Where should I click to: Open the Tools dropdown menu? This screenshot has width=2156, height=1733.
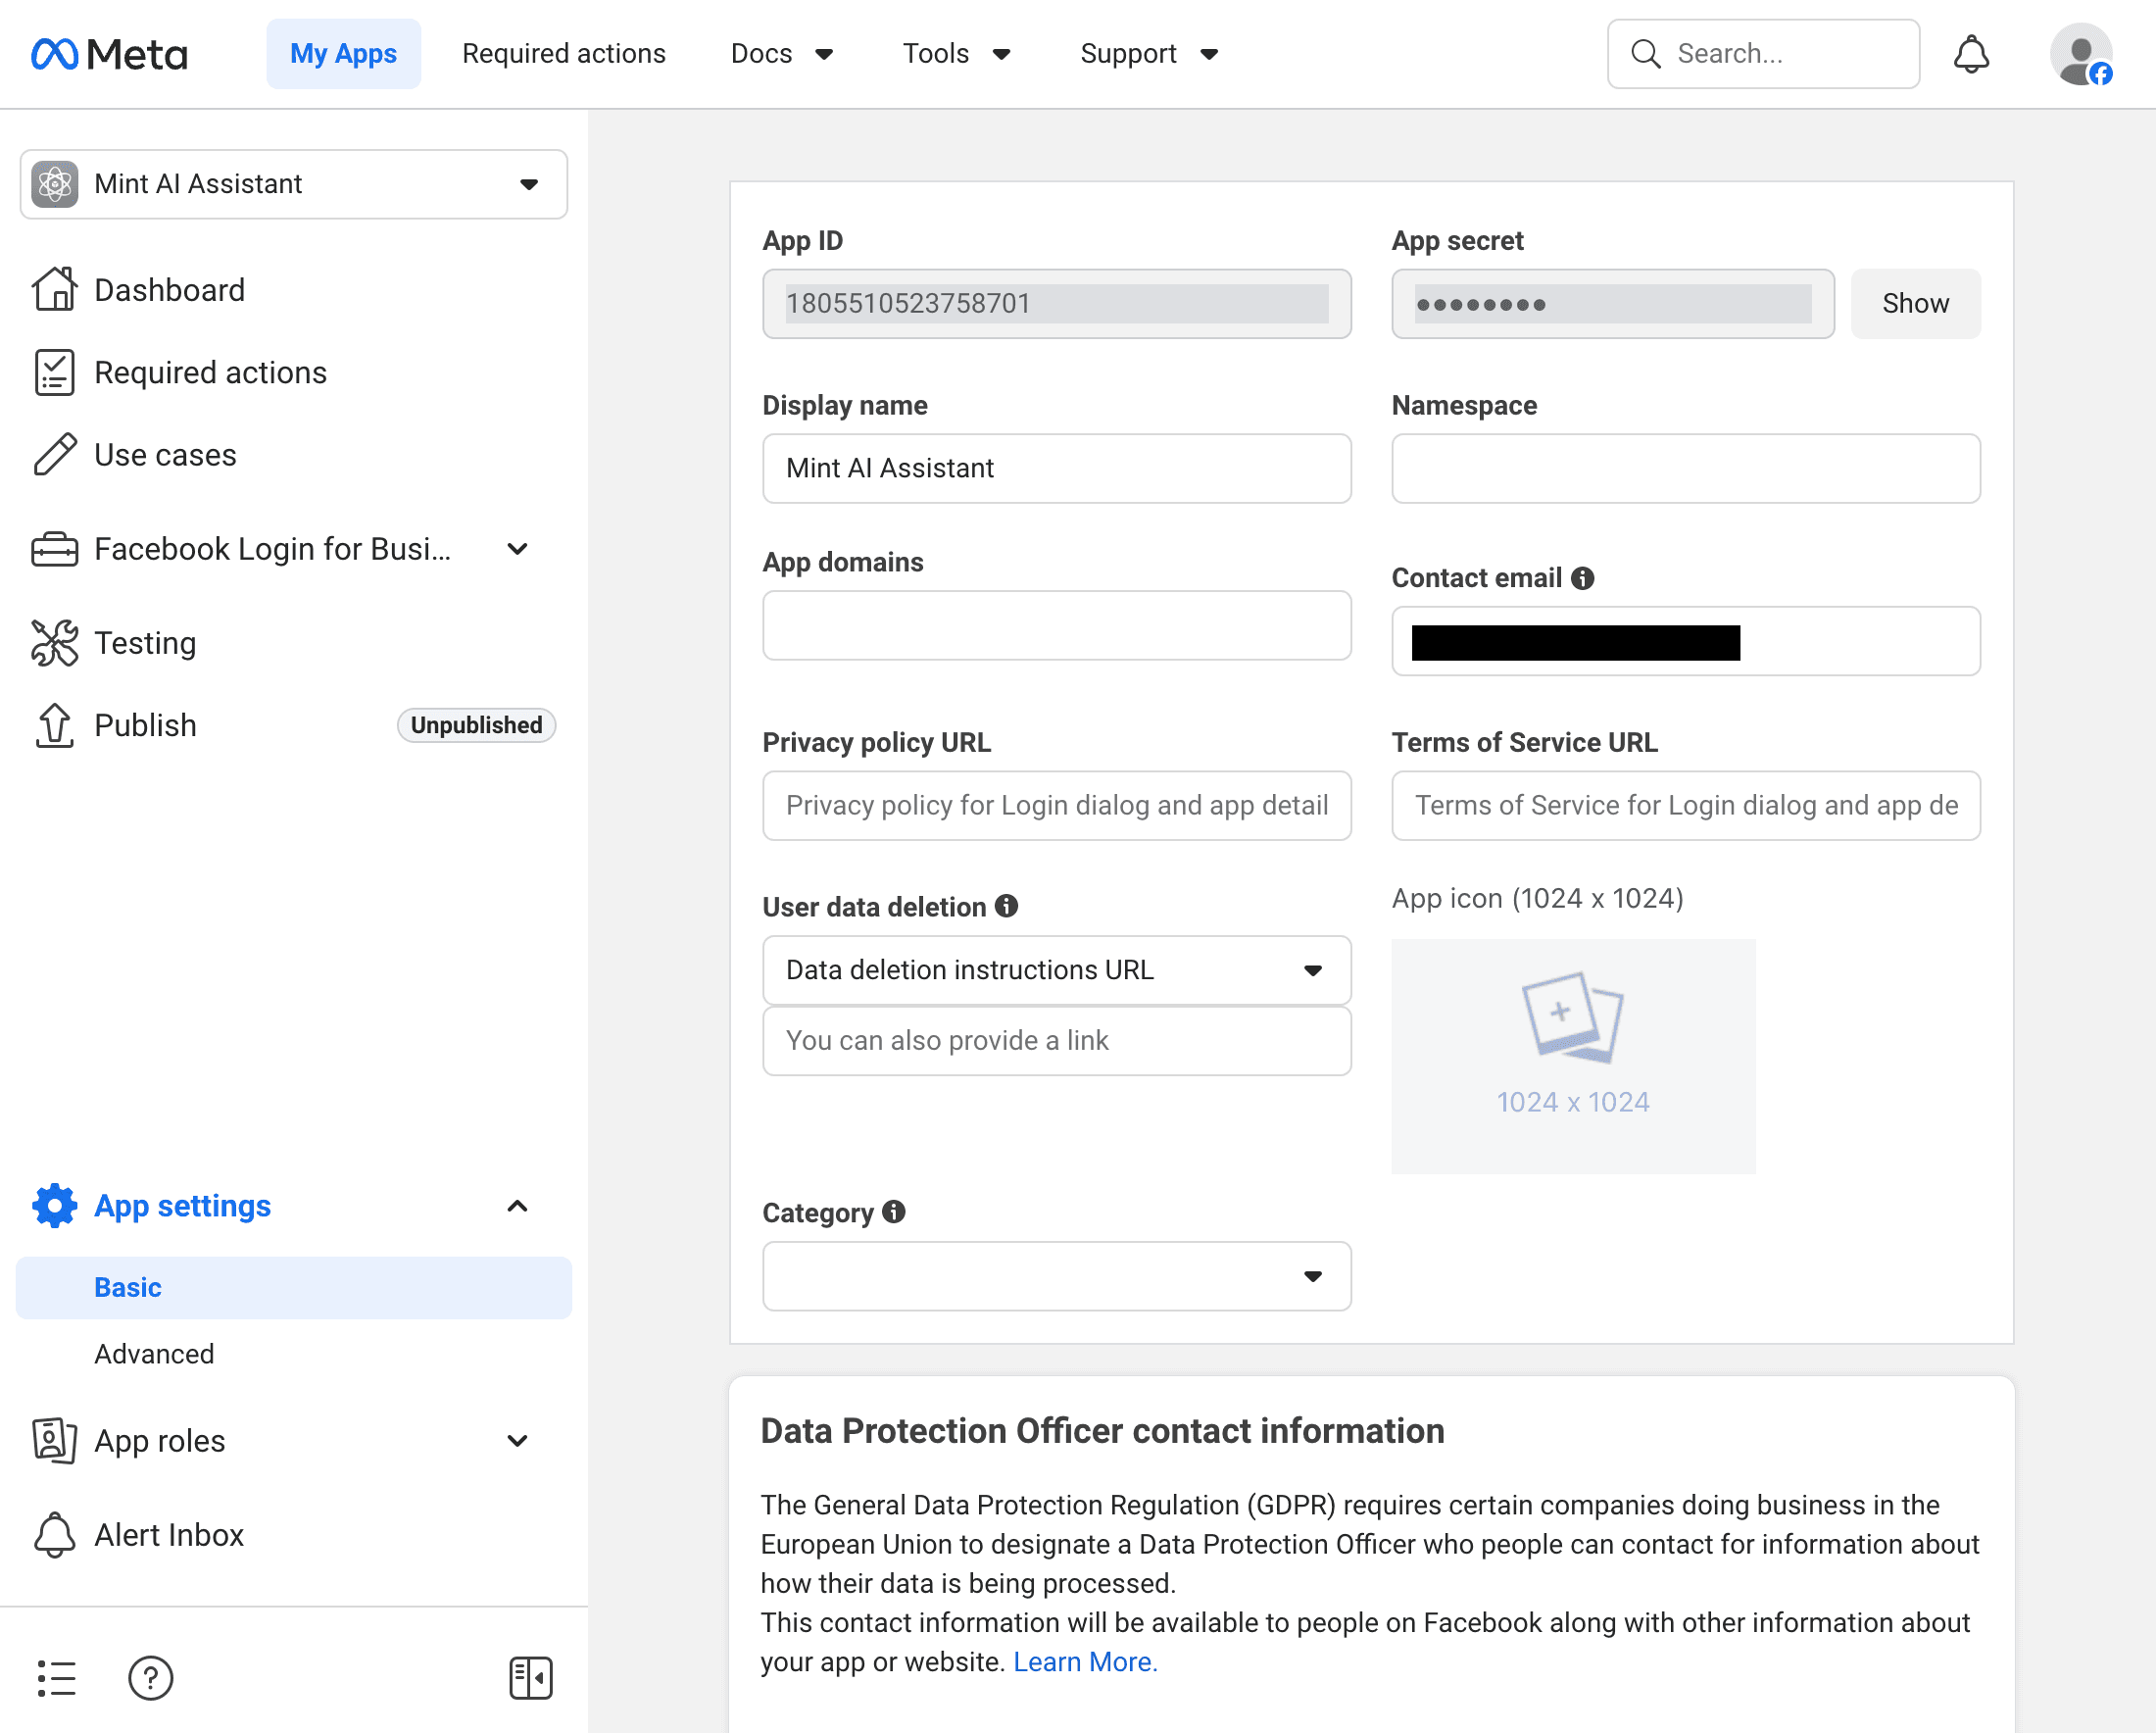pos(957,54)
